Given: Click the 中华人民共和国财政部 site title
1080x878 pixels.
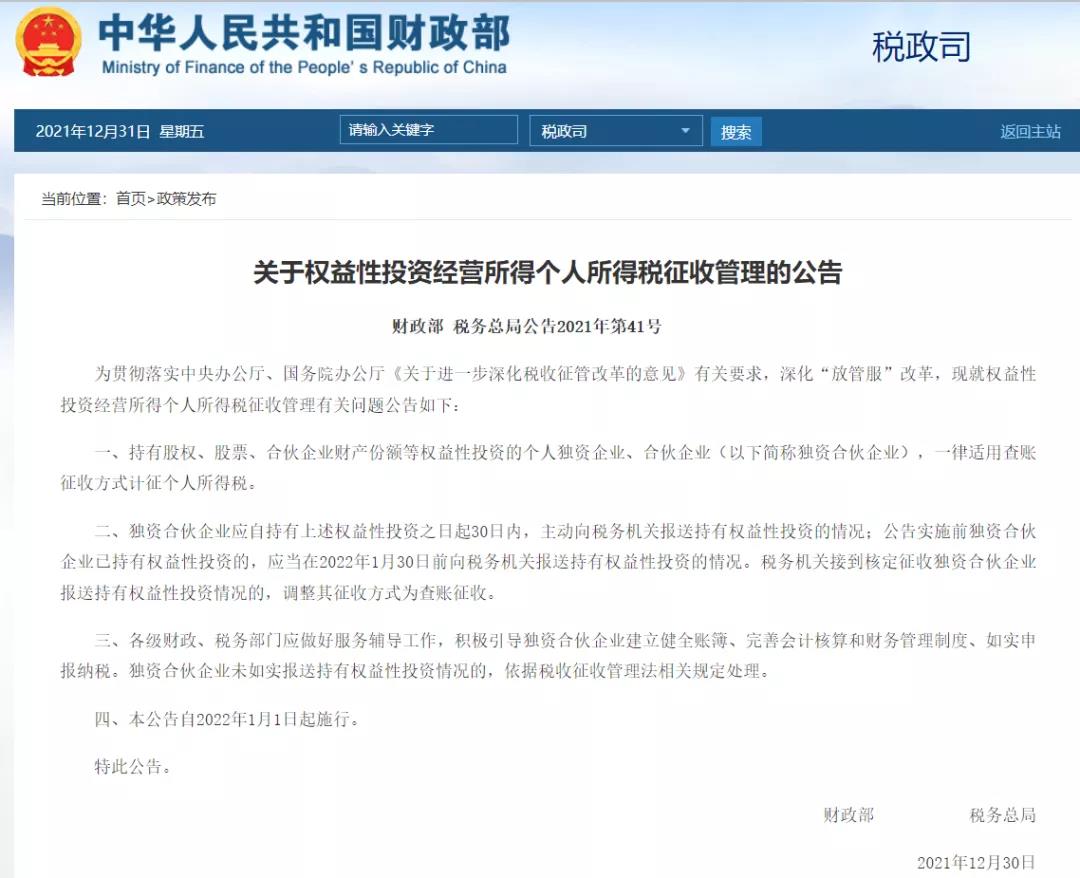Looking at the screenshot, I should tap(304, 32).
